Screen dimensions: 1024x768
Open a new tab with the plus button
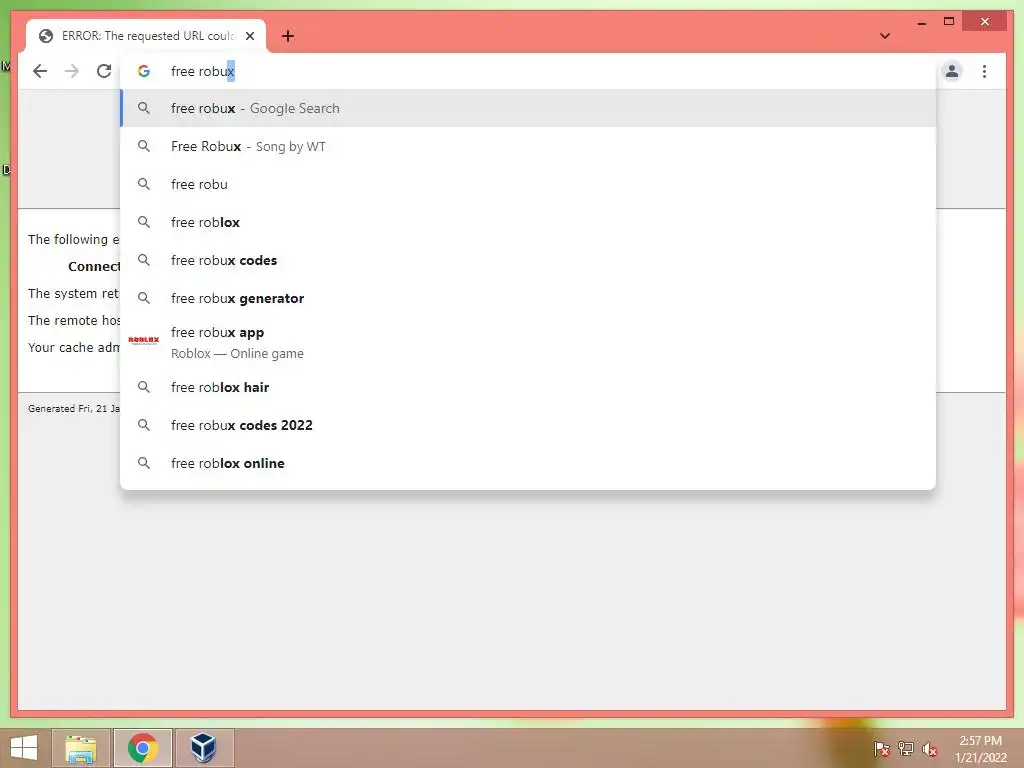point(288,36)
